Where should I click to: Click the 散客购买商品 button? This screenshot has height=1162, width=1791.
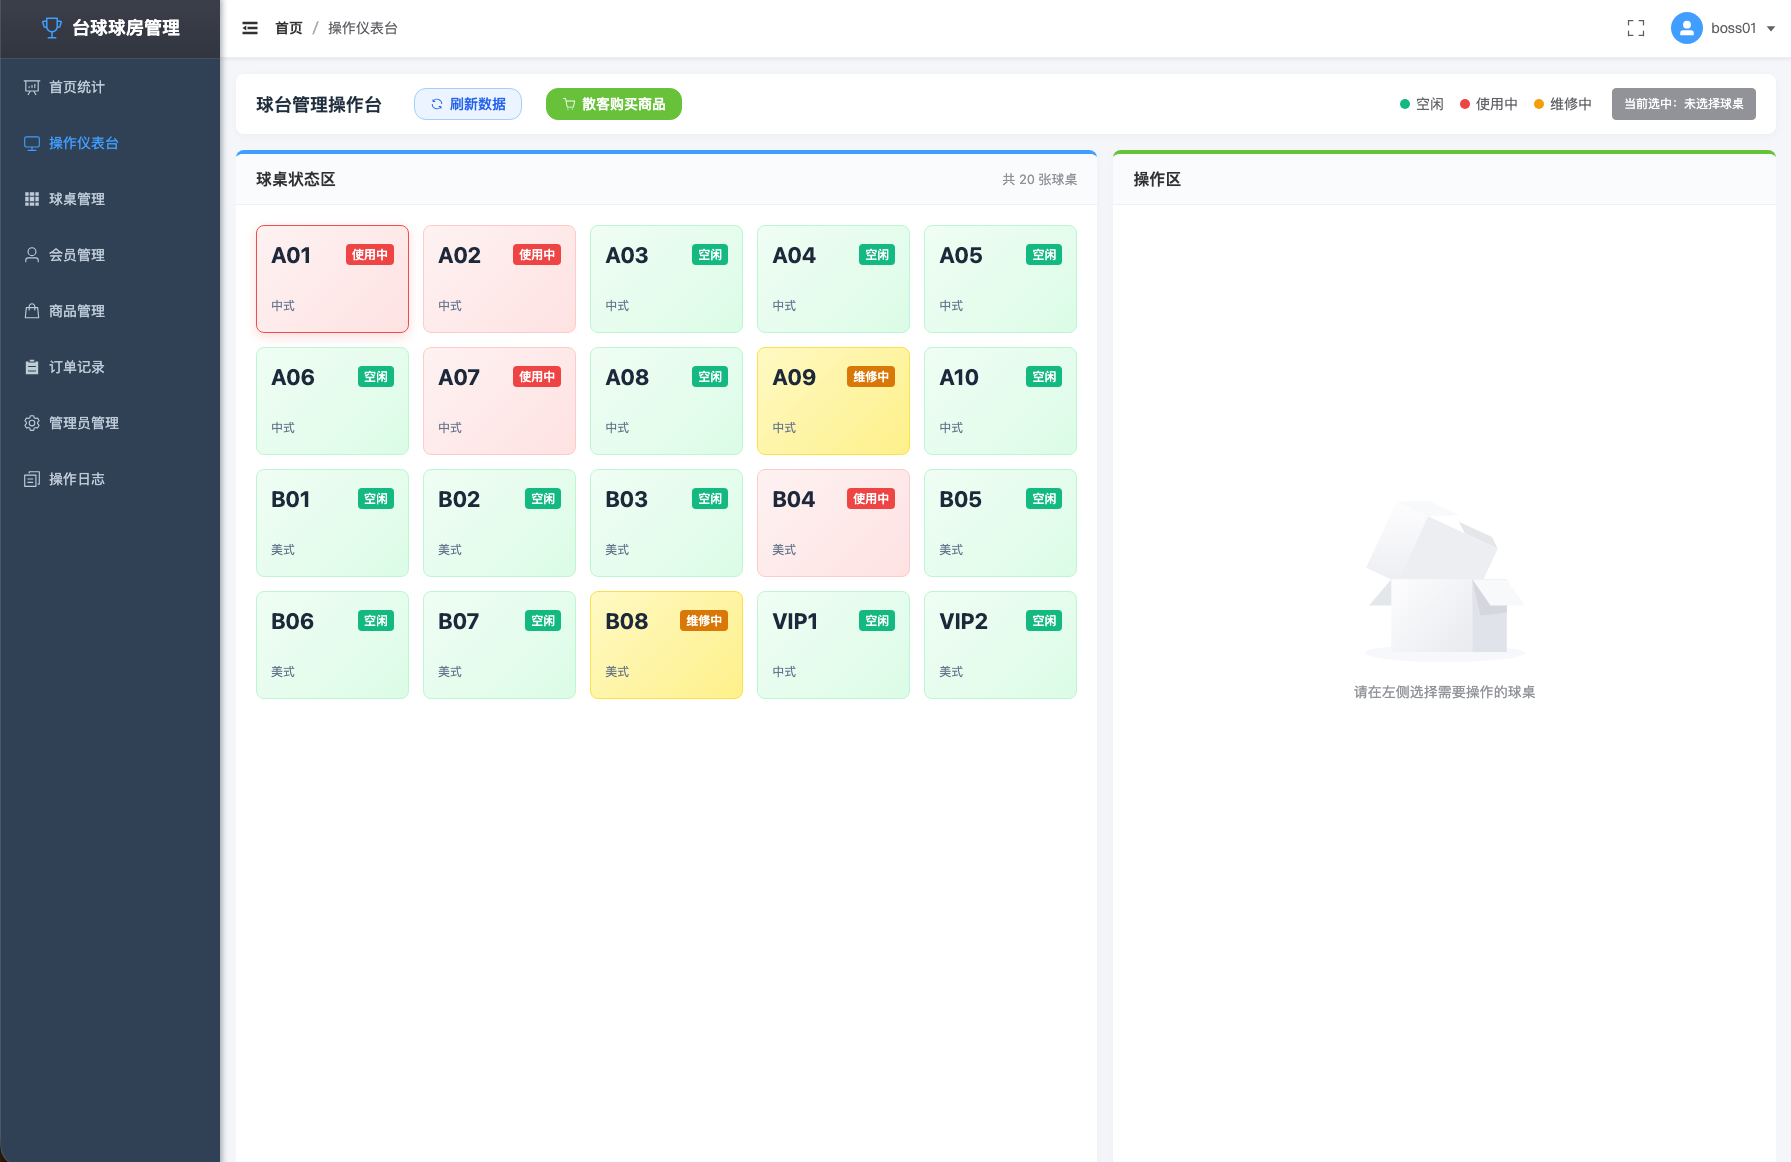614,104
